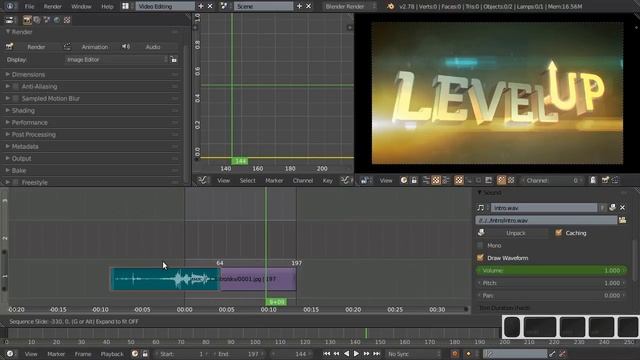The width and height of the screenshot is (640, 360).
Task: Jump to the first frame
Action: 327,354
